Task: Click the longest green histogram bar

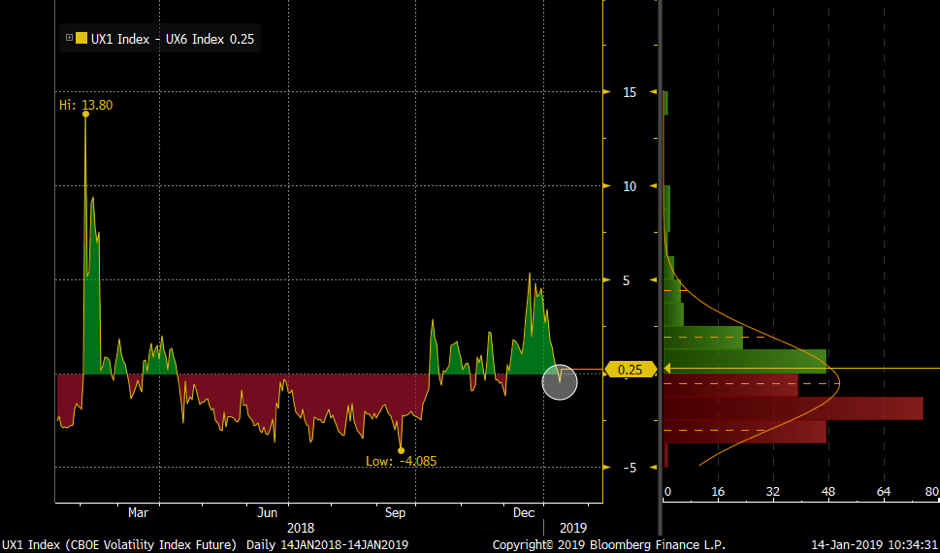Action: coord(745,361)
